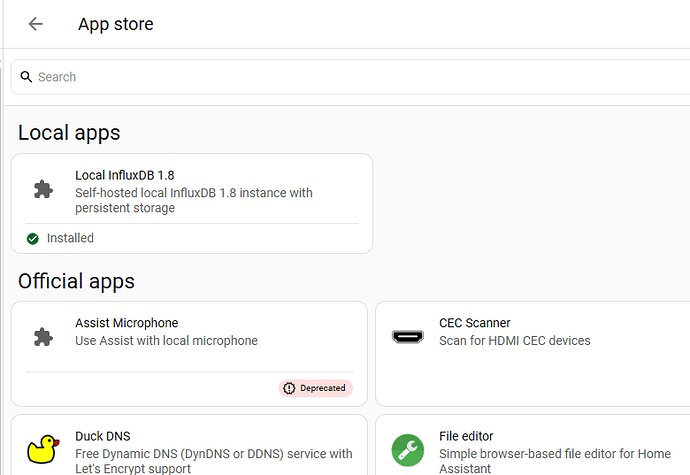Click the Deprecated badge on Assist Microphone
This screenshot has height=475, width=690.
click(316, 388)
